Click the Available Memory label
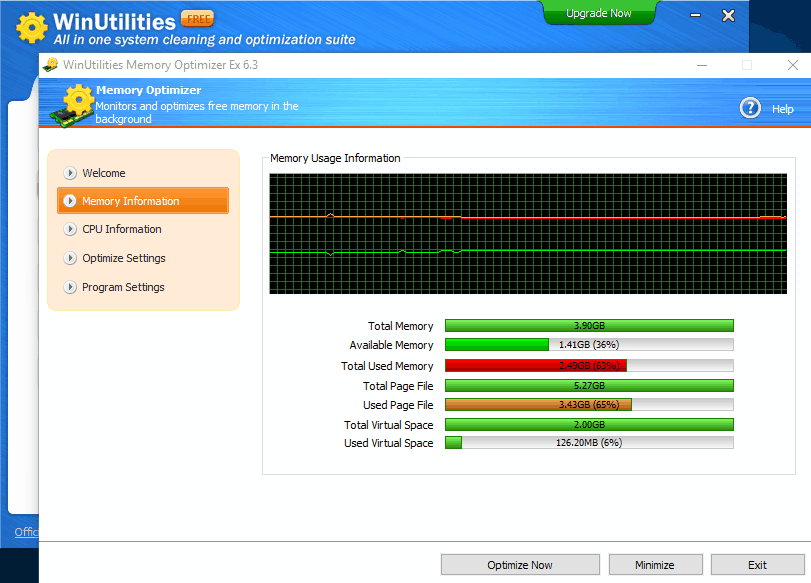 [x=391, y=345]
